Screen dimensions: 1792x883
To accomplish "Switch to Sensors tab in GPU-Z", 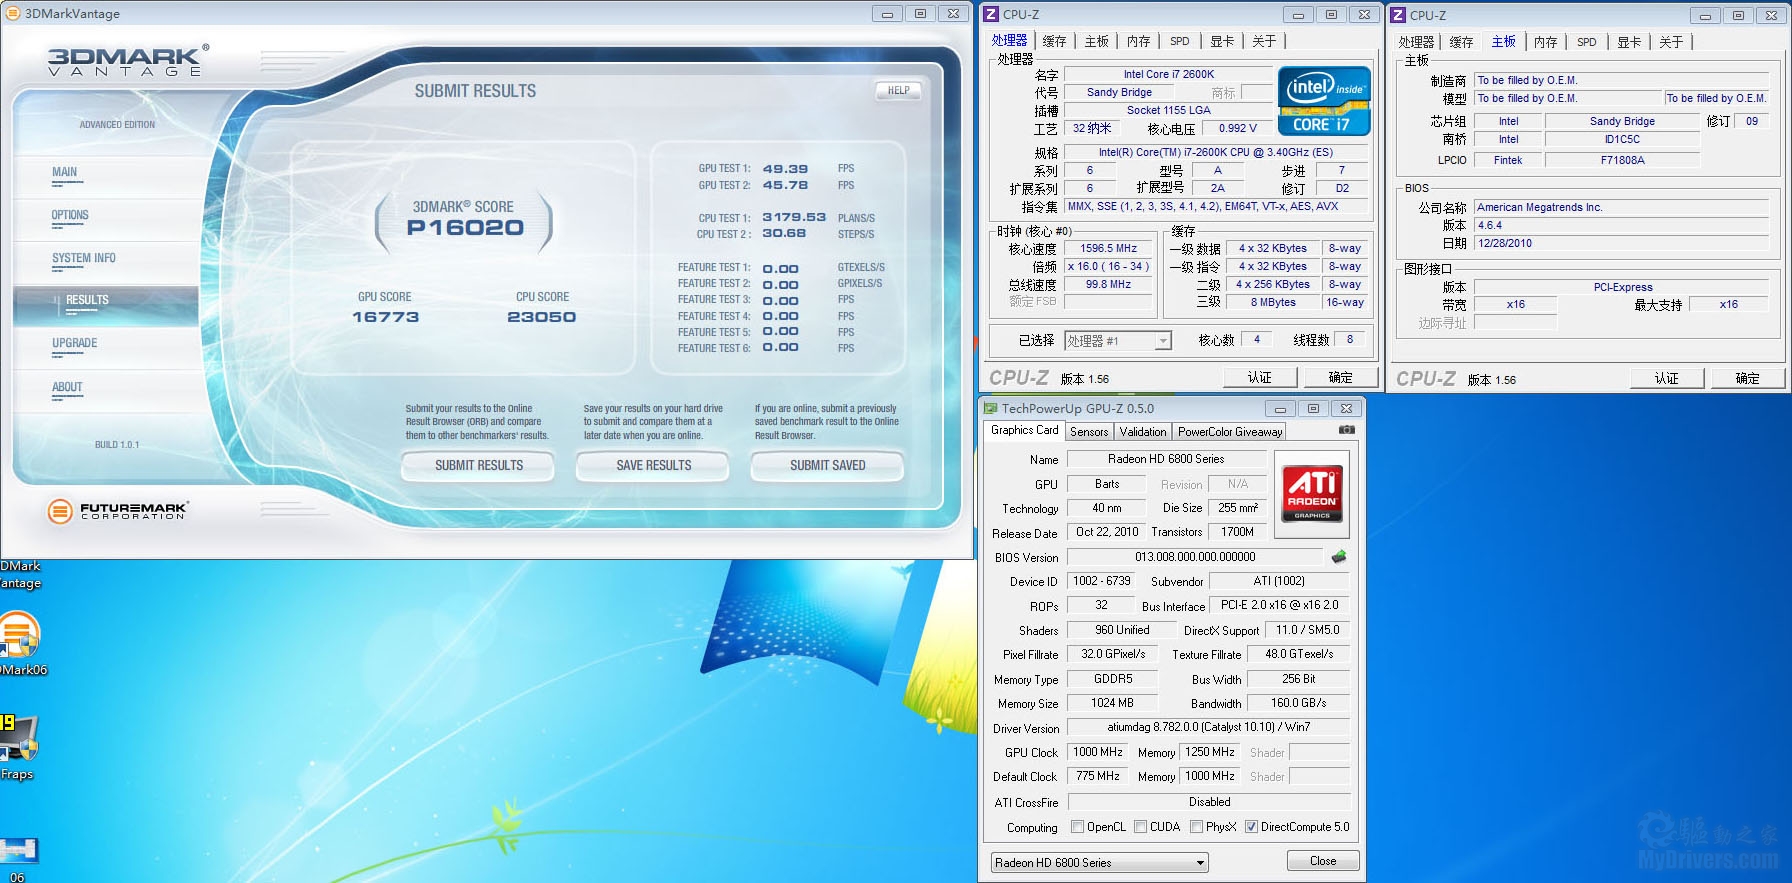I will [1089, 432].
